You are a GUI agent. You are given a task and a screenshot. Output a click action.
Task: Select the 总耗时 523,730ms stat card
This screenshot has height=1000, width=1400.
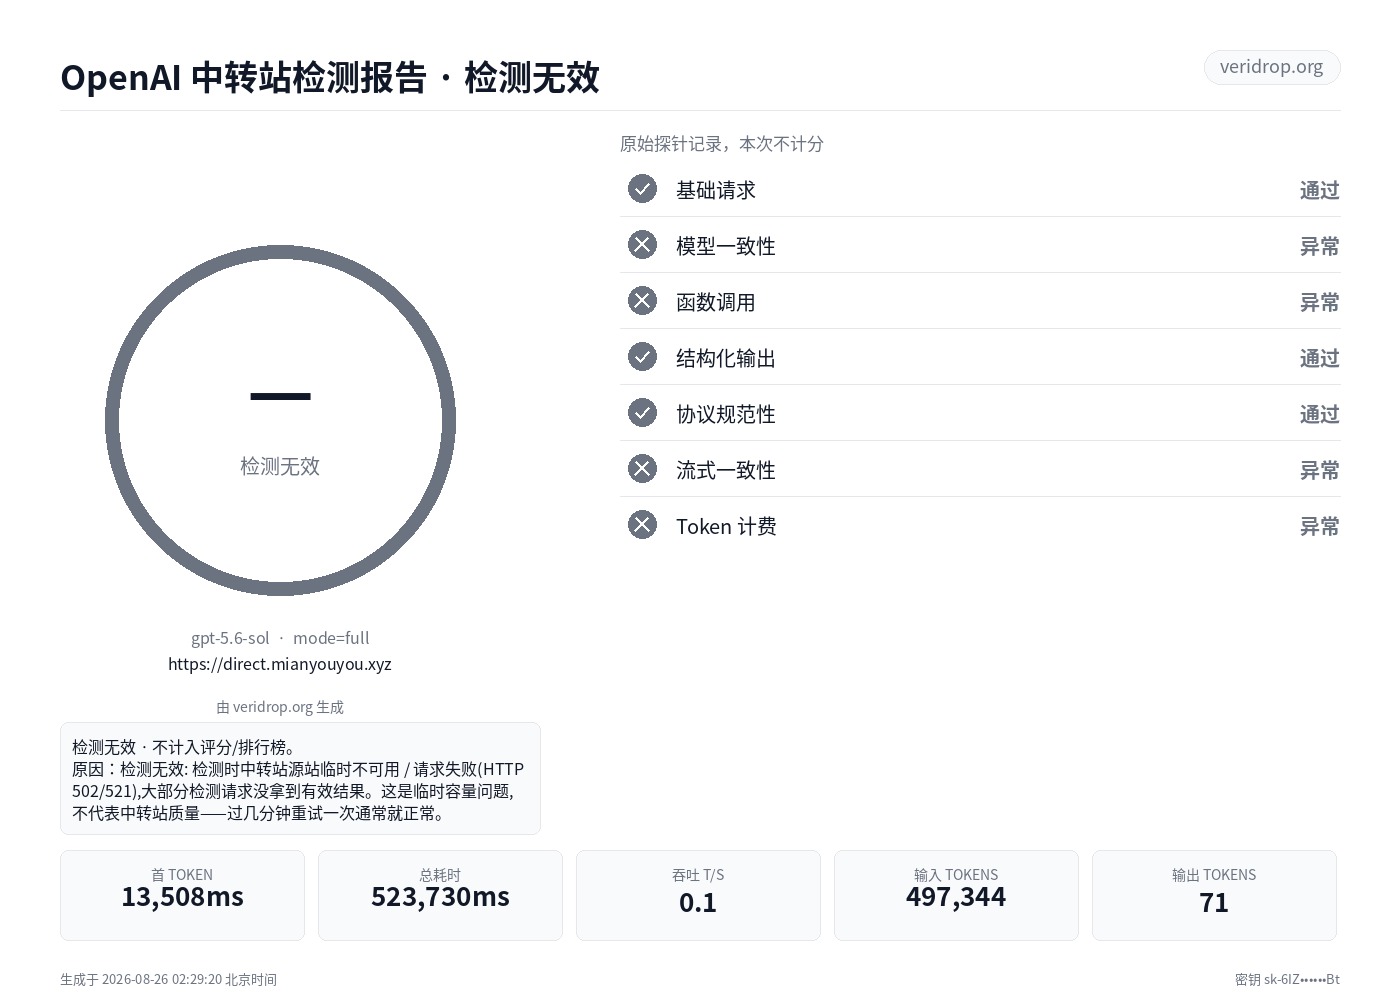[440, 895]
